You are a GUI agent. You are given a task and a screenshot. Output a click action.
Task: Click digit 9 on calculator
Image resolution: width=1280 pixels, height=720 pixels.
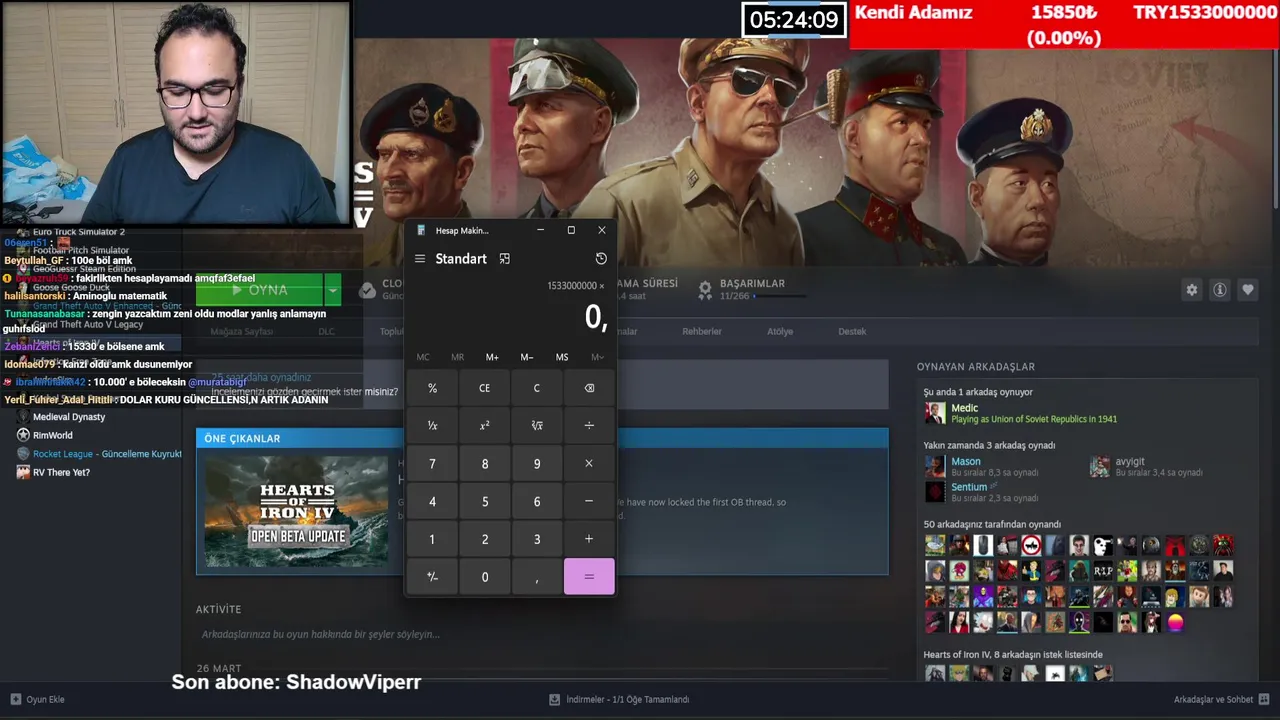(x=537, y=464)
